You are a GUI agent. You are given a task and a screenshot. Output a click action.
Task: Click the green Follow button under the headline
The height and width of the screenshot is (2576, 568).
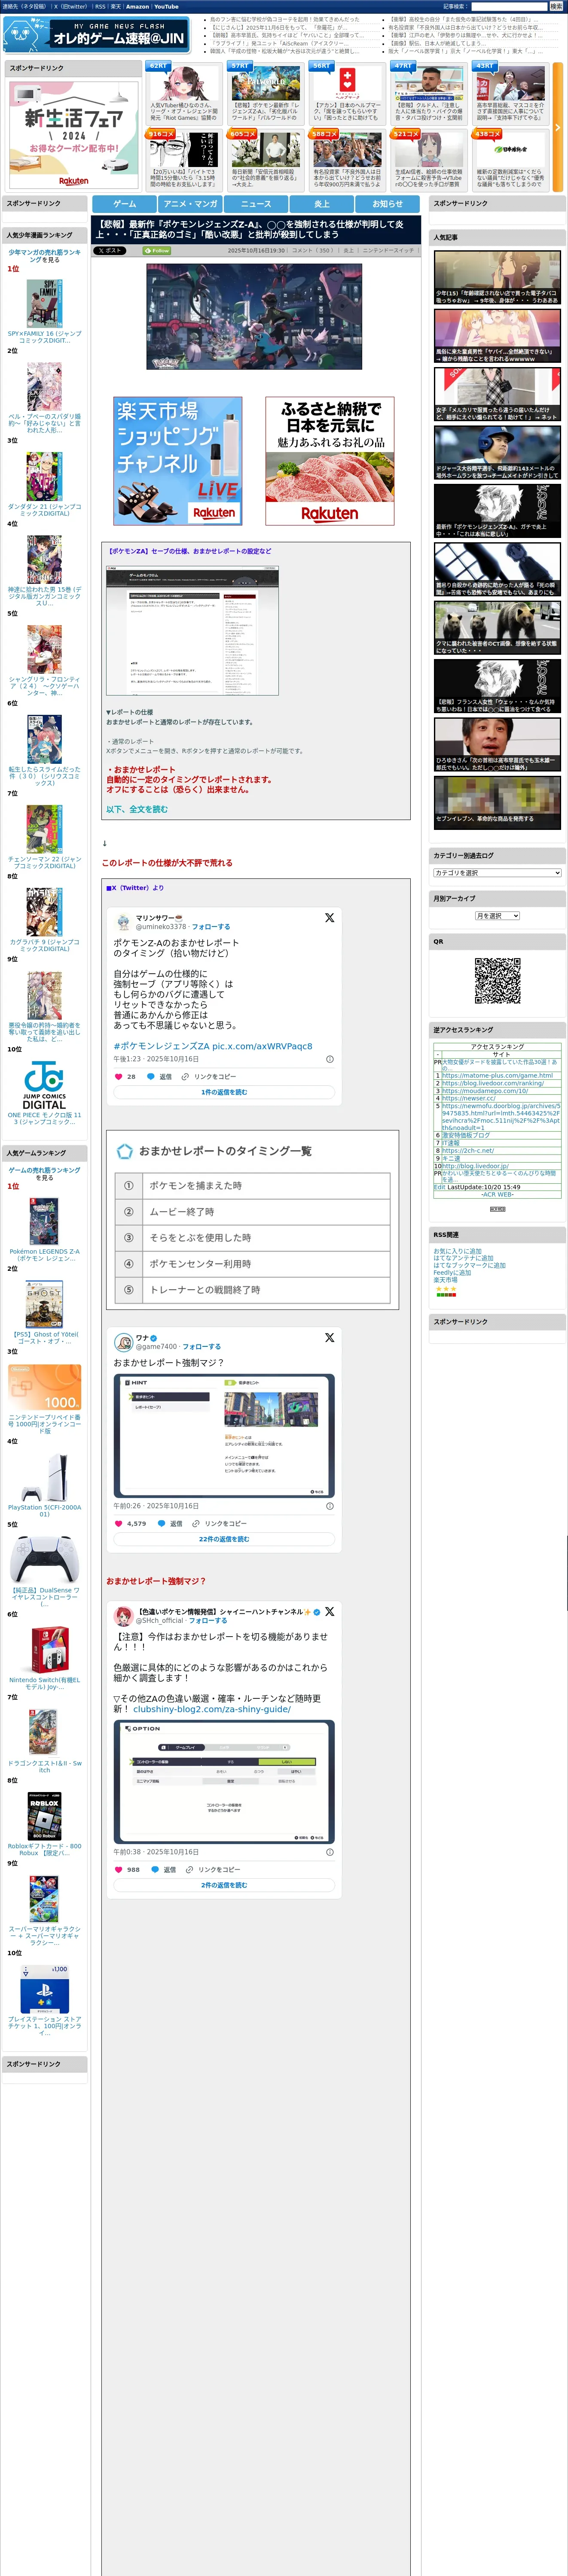[x=157, y=251]
